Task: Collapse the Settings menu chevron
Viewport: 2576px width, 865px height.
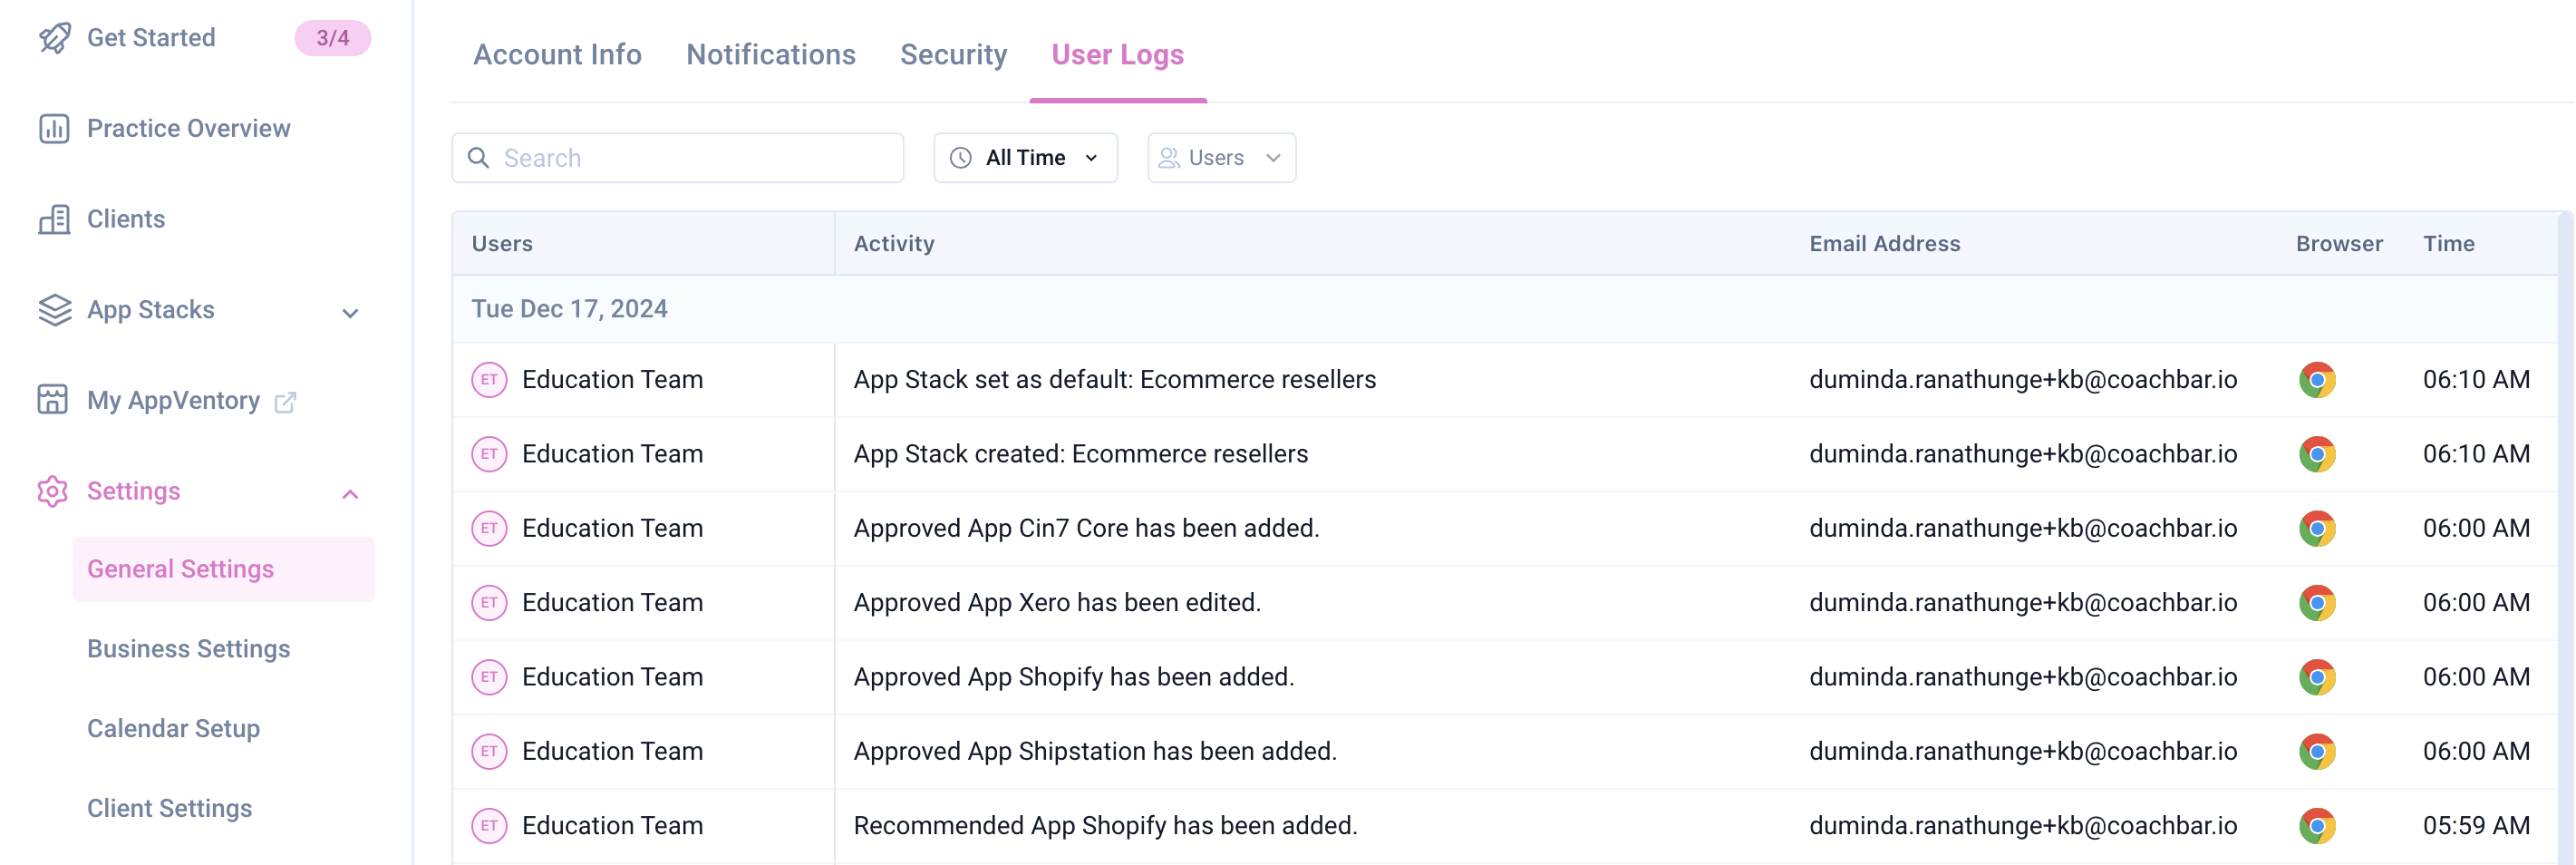Action: pyautogui.click(x=350, y=494)
